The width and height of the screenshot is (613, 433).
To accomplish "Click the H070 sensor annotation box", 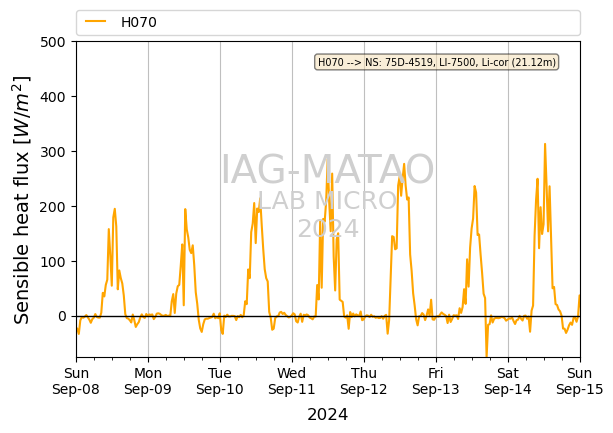I will 437,62.
